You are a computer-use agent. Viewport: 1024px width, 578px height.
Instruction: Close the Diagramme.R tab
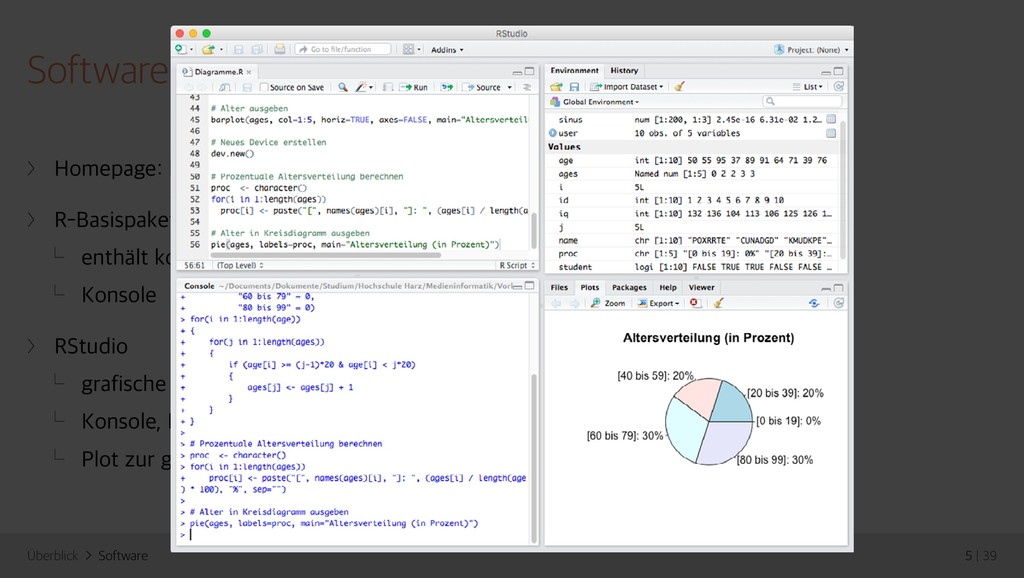point(249,72)
